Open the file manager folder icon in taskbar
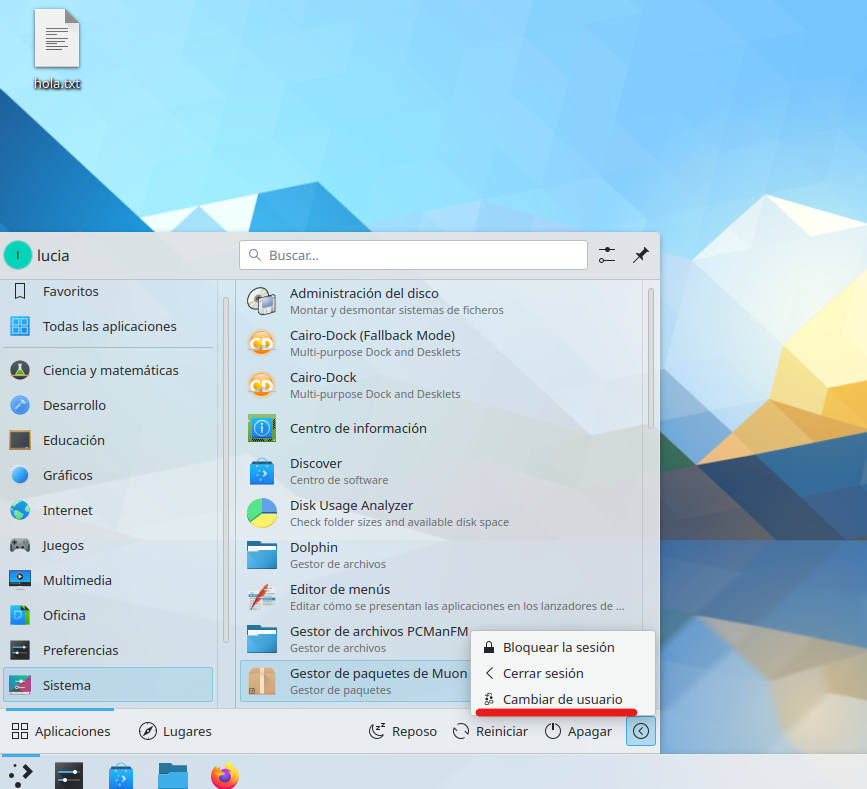Image resolution: width=867 pixels, height=789 pixels. click(172, 774)
